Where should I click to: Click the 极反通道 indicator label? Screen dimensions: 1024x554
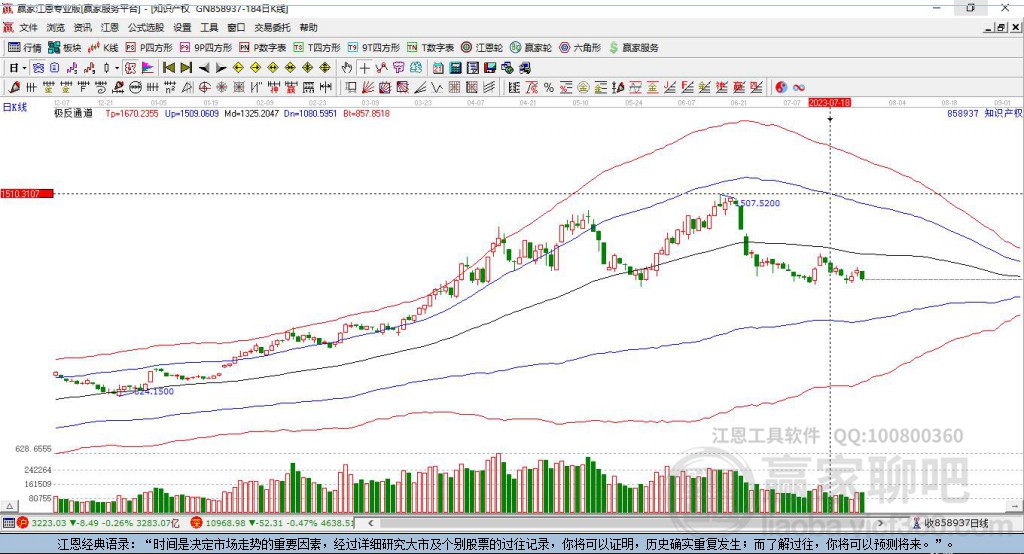[73, 114]
